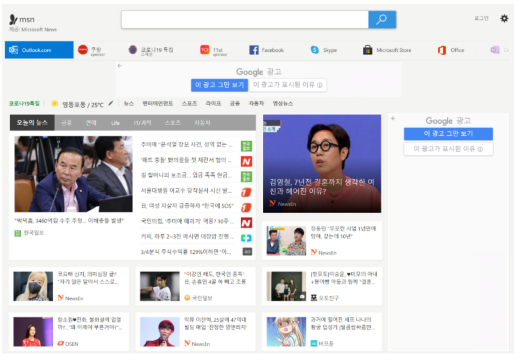The width and height of the screenshot is (517, 360).
Task: Click back arrow in right sidebar Google ad
Action: (393, 118)
